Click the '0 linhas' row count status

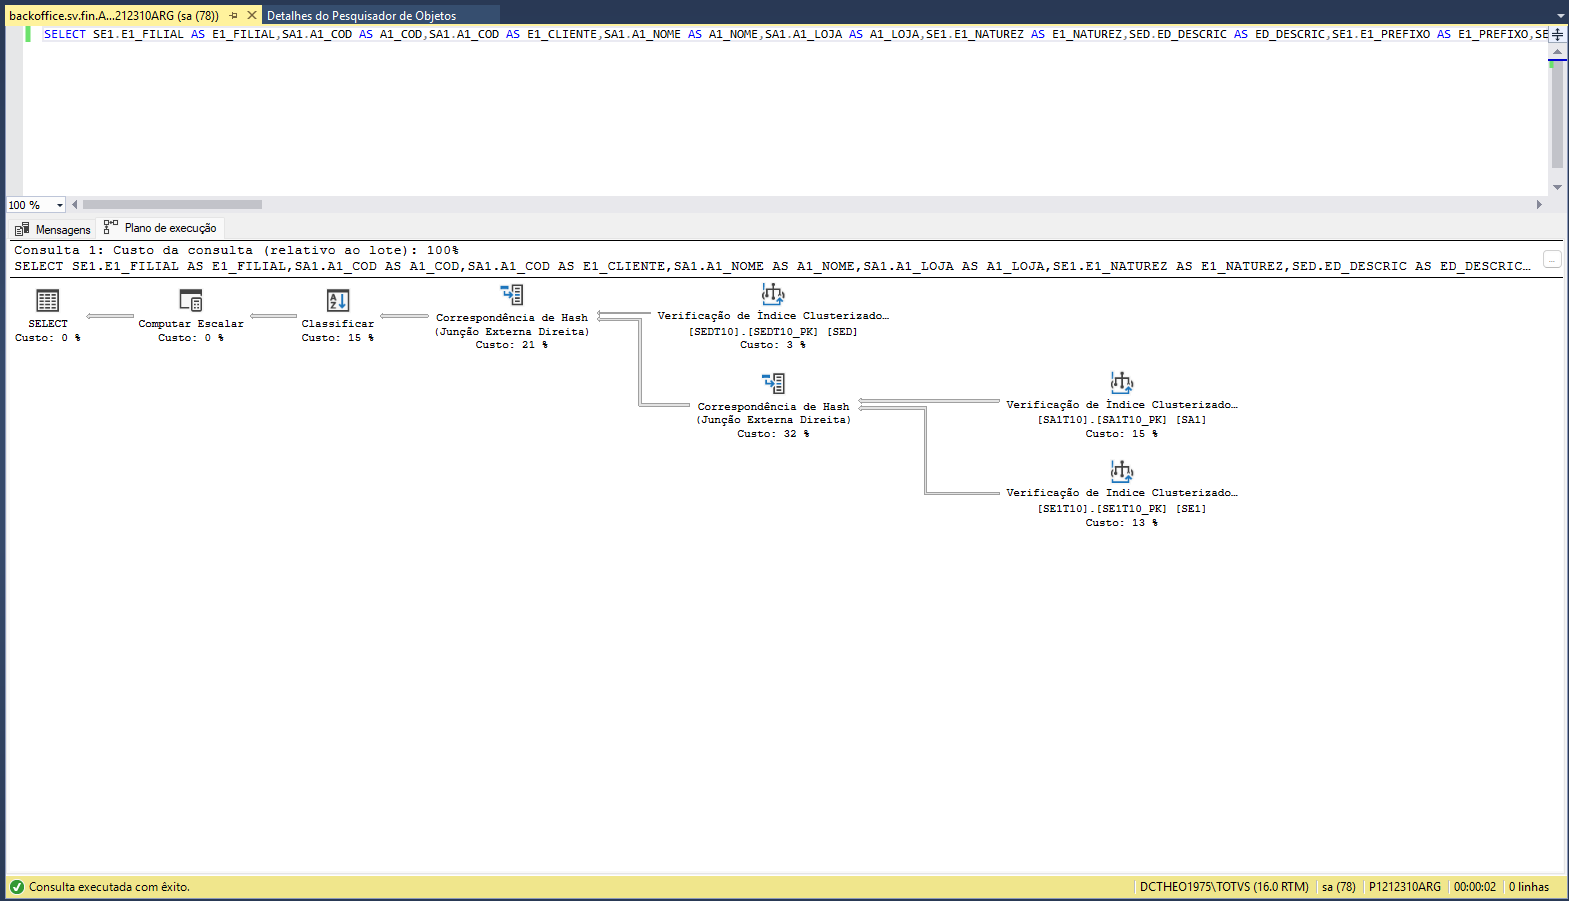[1529, 886]
